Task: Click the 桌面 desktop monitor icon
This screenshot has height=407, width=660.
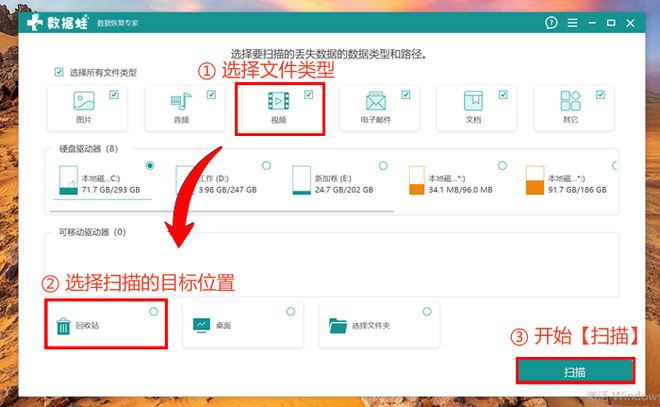Action: [202, 325]
